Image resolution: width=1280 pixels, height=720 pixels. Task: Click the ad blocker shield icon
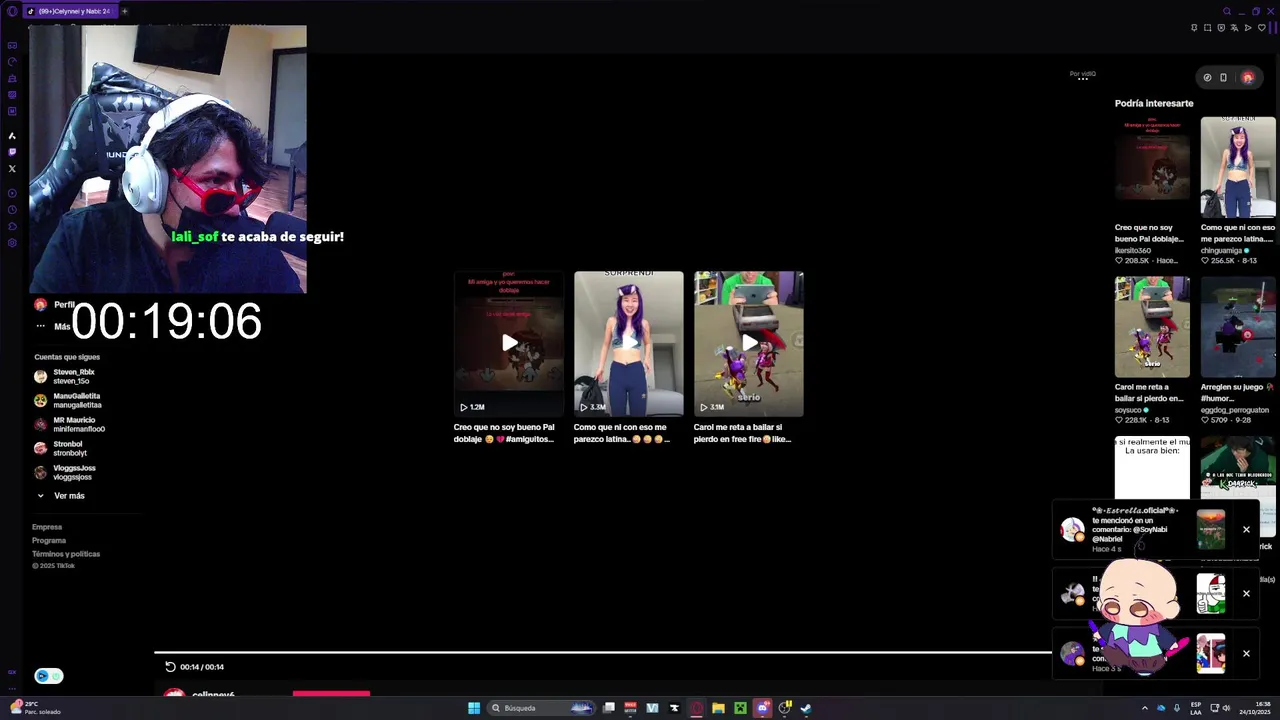pos(1221,28)
